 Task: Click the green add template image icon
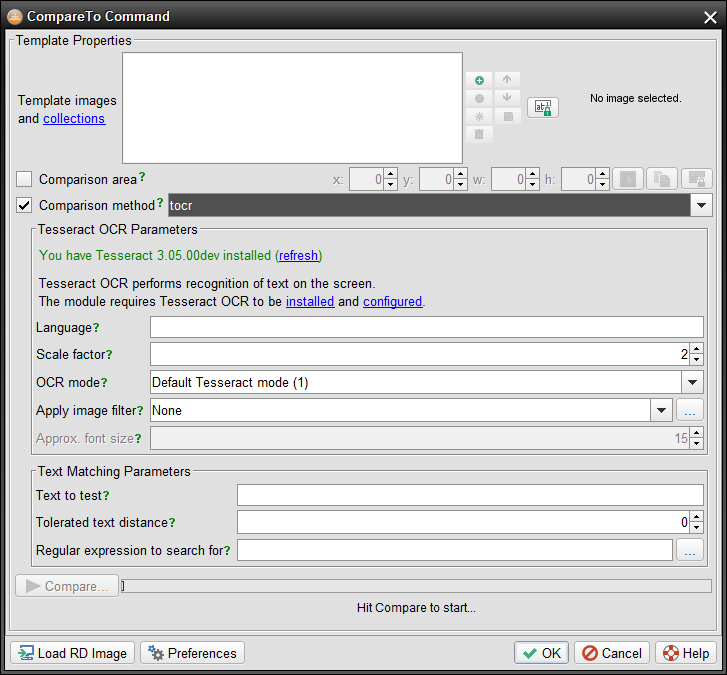coord(479,80)
